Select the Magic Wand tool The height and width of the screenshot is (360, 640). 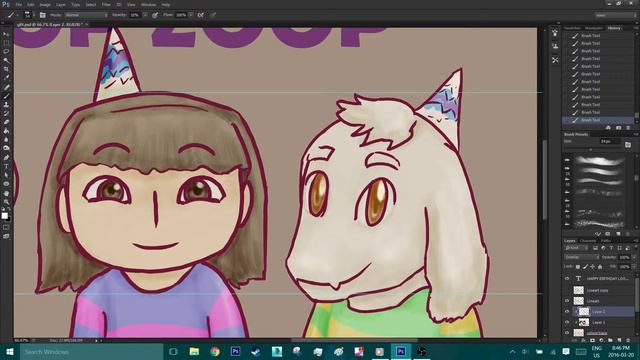(6, 60)
